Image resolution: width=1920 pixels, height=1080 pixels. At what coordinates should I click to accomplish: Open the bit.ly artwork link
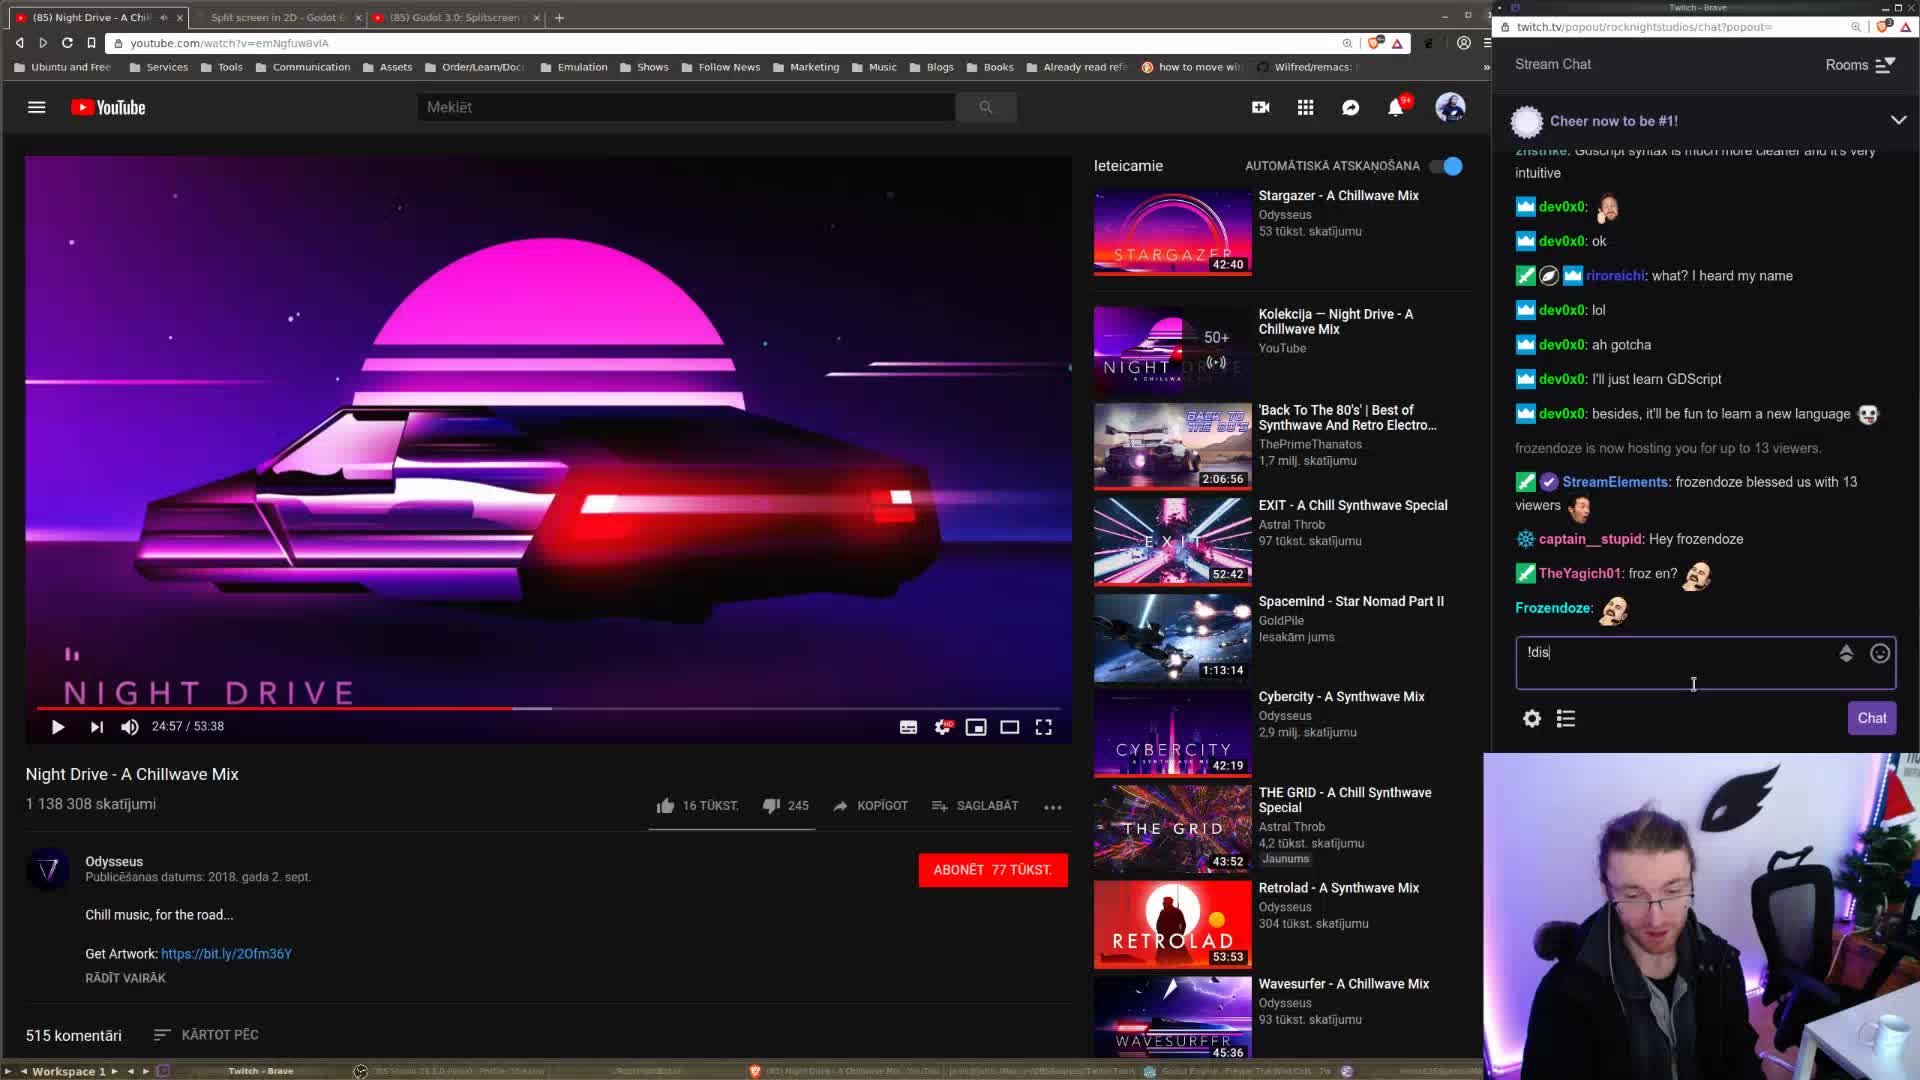pyautogui.click(x=226, y=954)
